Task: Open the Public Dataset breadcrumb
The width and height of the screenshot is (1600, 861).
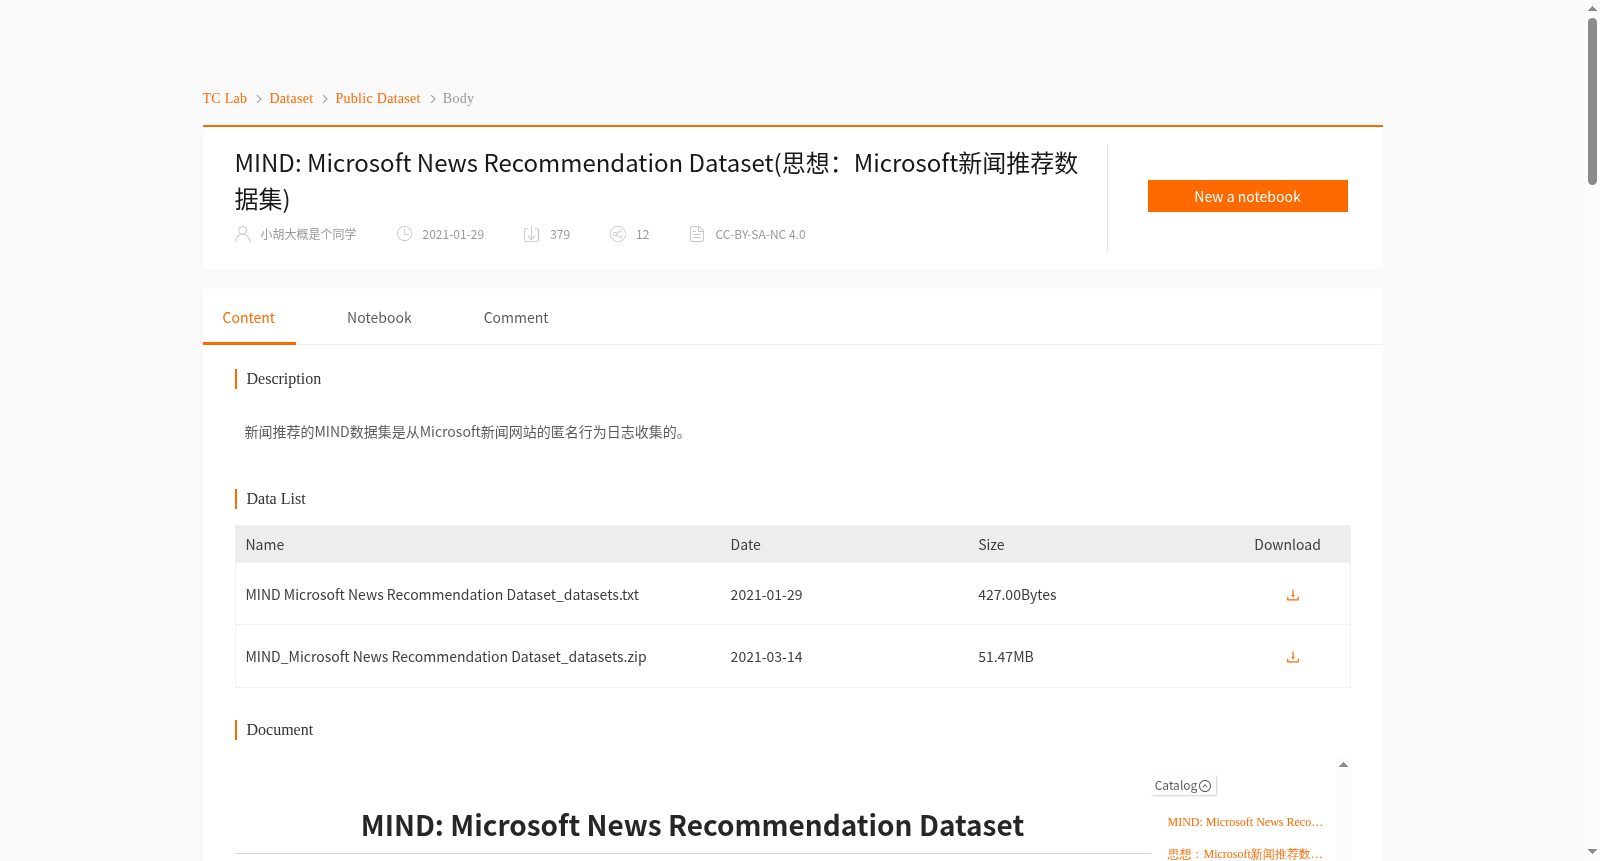Action: pos(378,98)
